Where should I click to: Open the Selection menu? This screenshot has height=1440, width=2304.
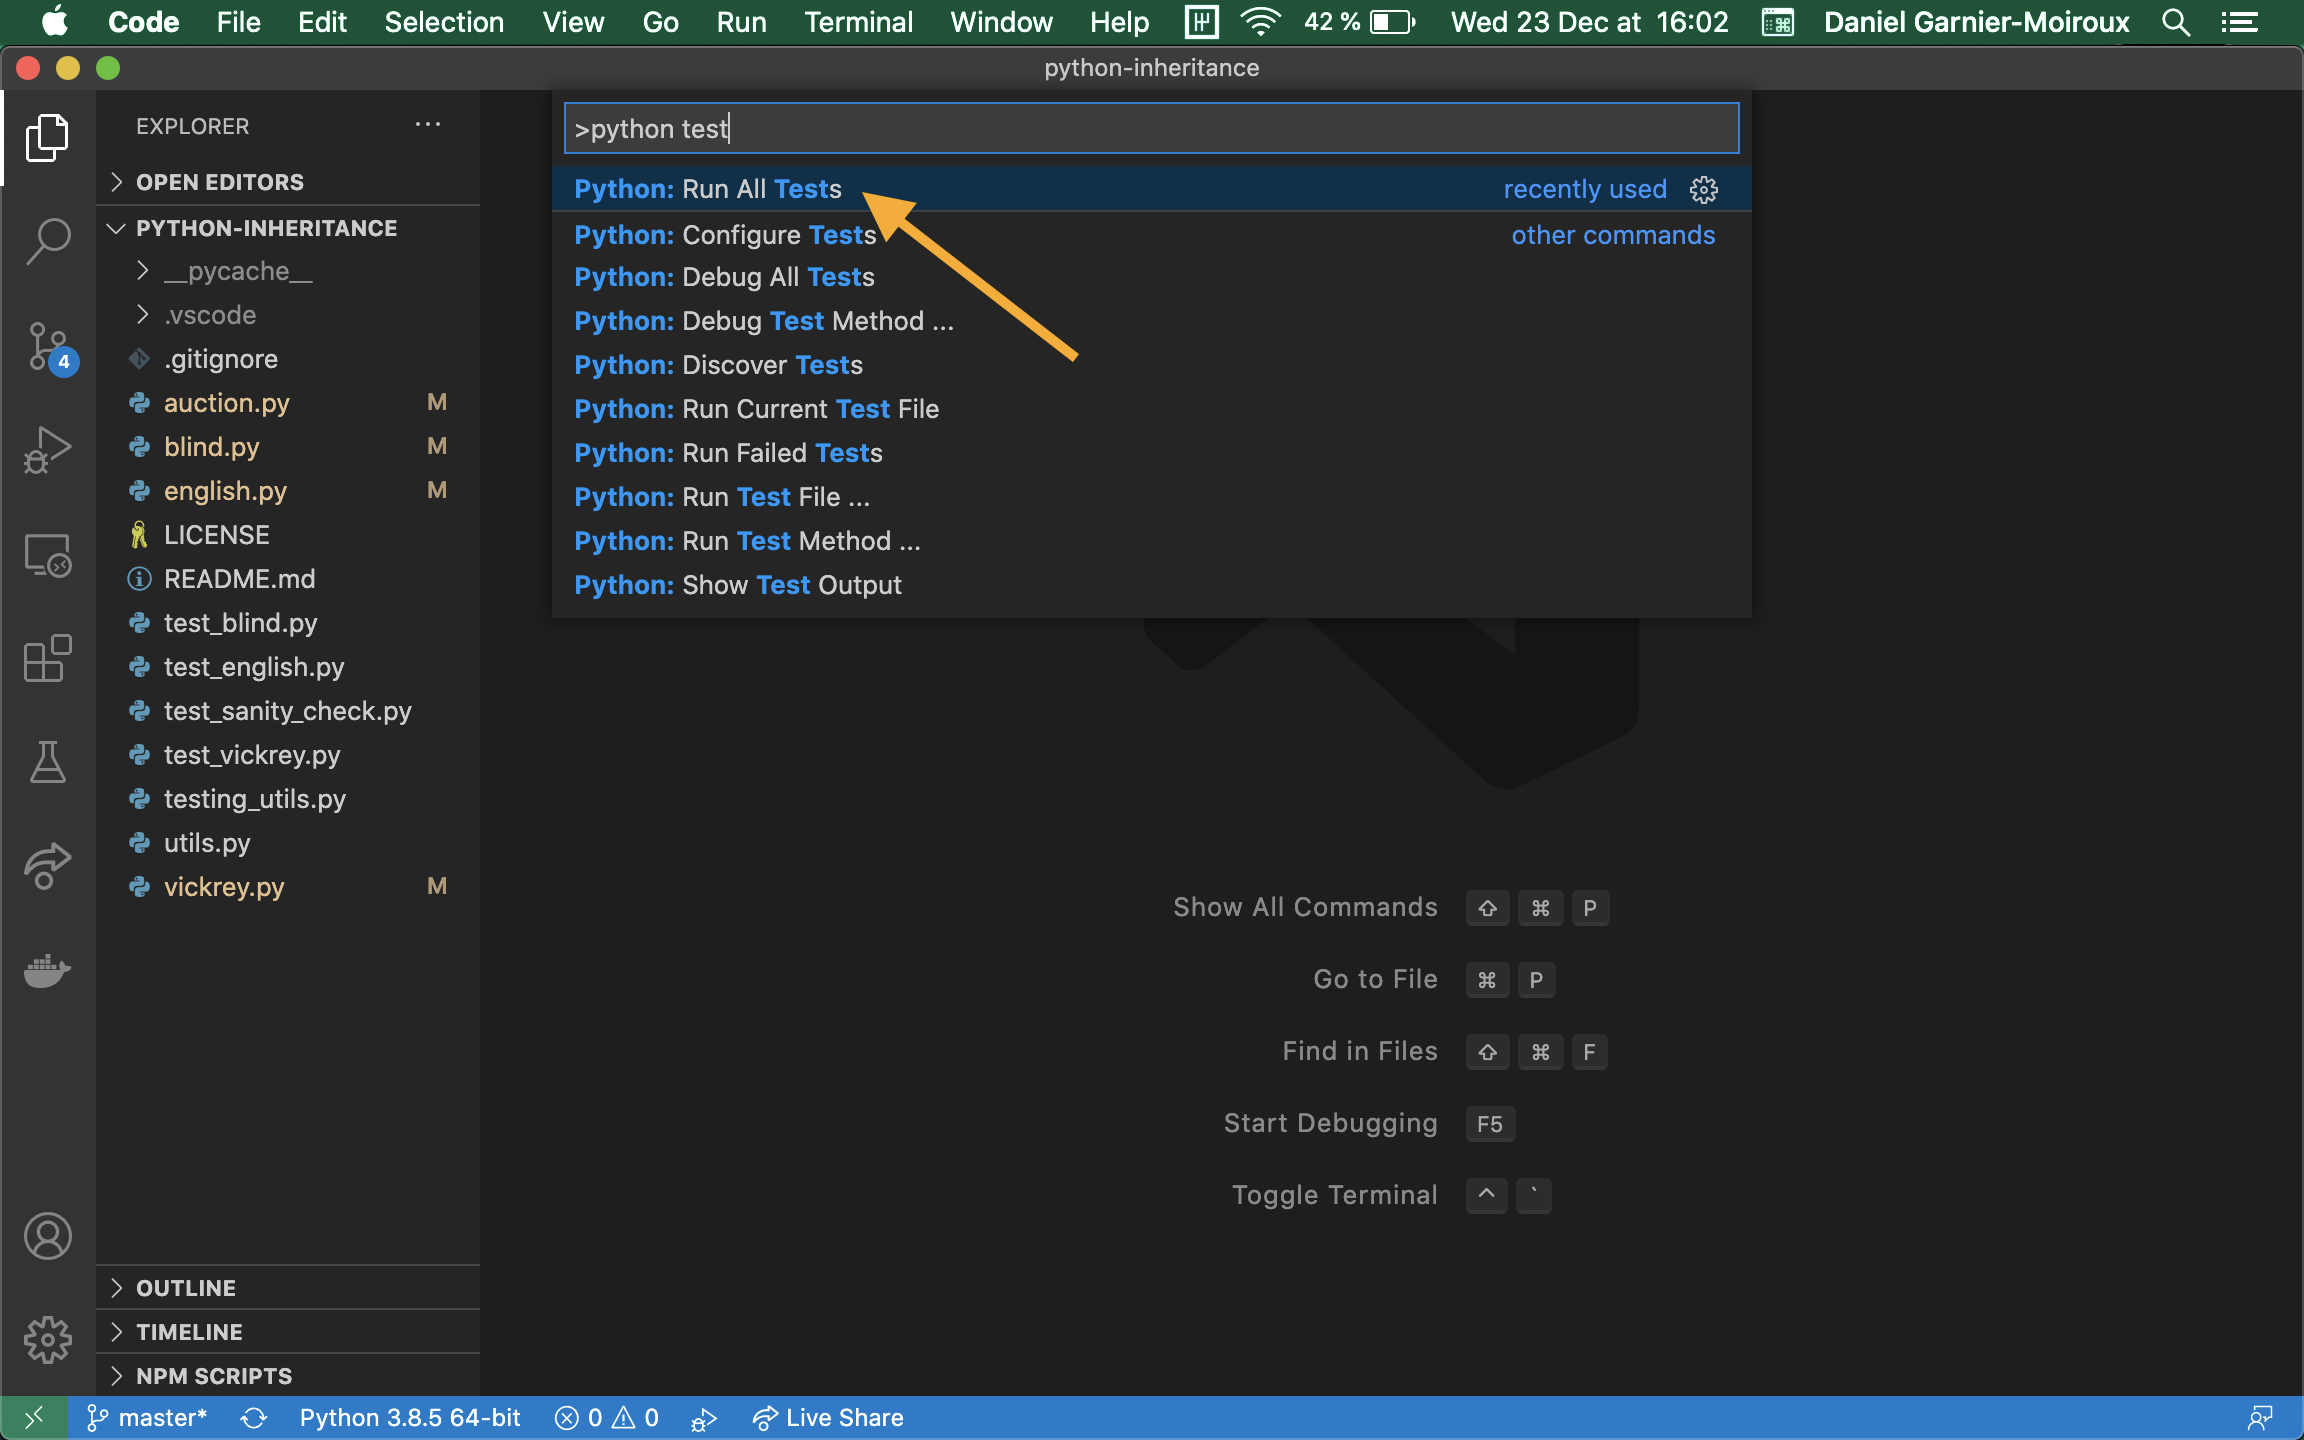click(443, 22)
